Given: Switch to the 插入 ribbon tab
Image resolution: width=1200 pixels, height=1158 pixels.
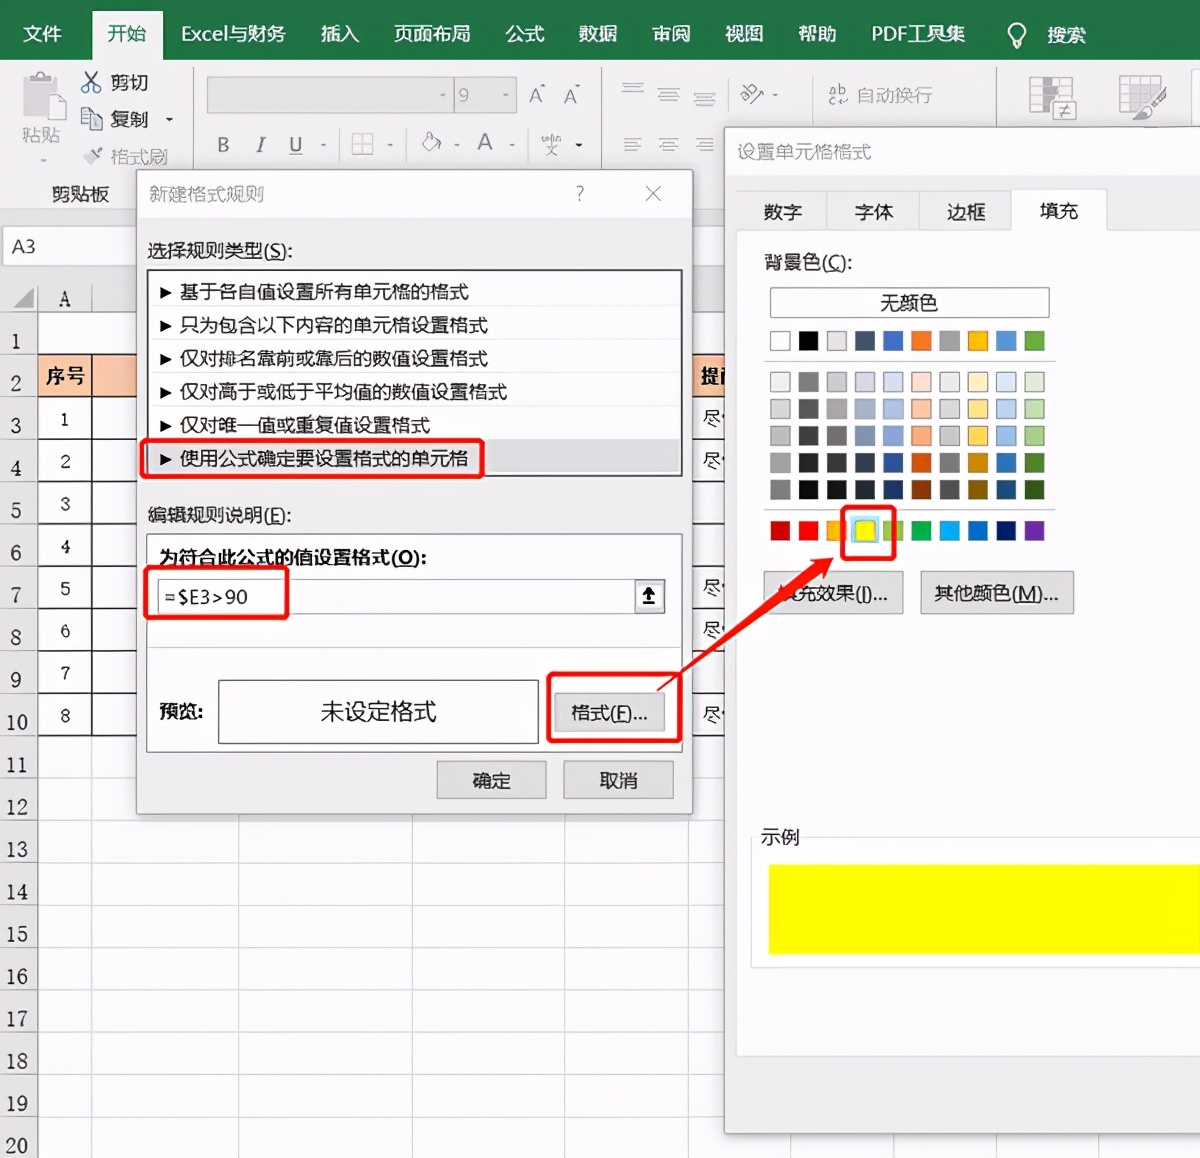Looking at the screenshot, I should click(339, 34).
